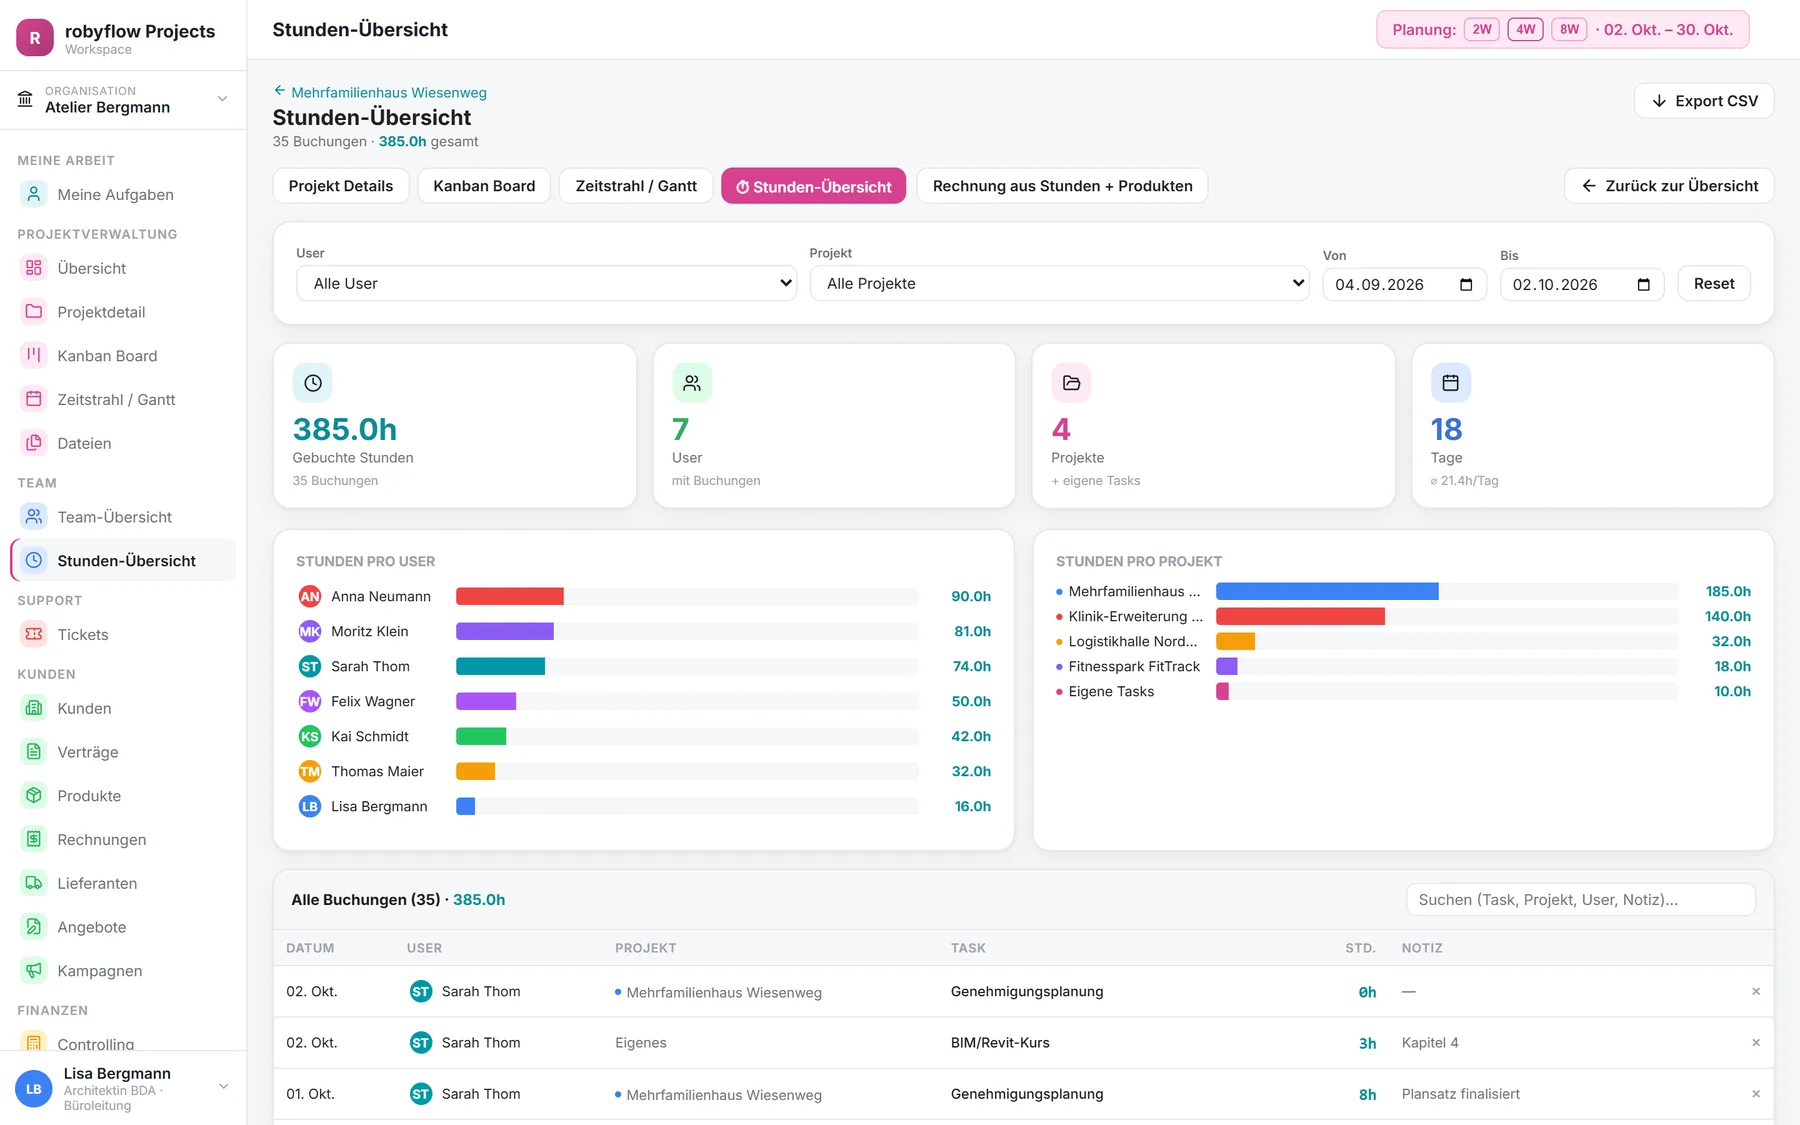The image size is (1800, 1125).
Task: Click the Team-Übersicht people icon
Action: click(x=34, y=517)
